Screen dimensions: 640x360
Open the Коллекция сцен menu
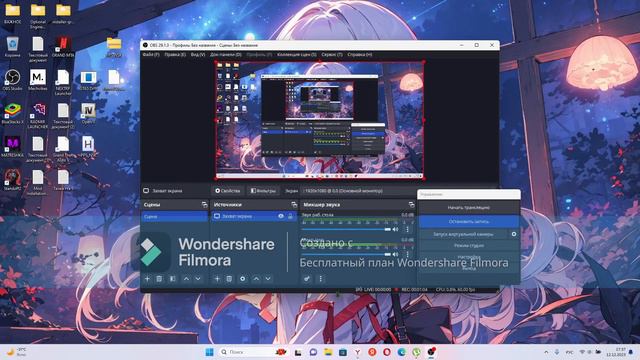click(296, 54)
